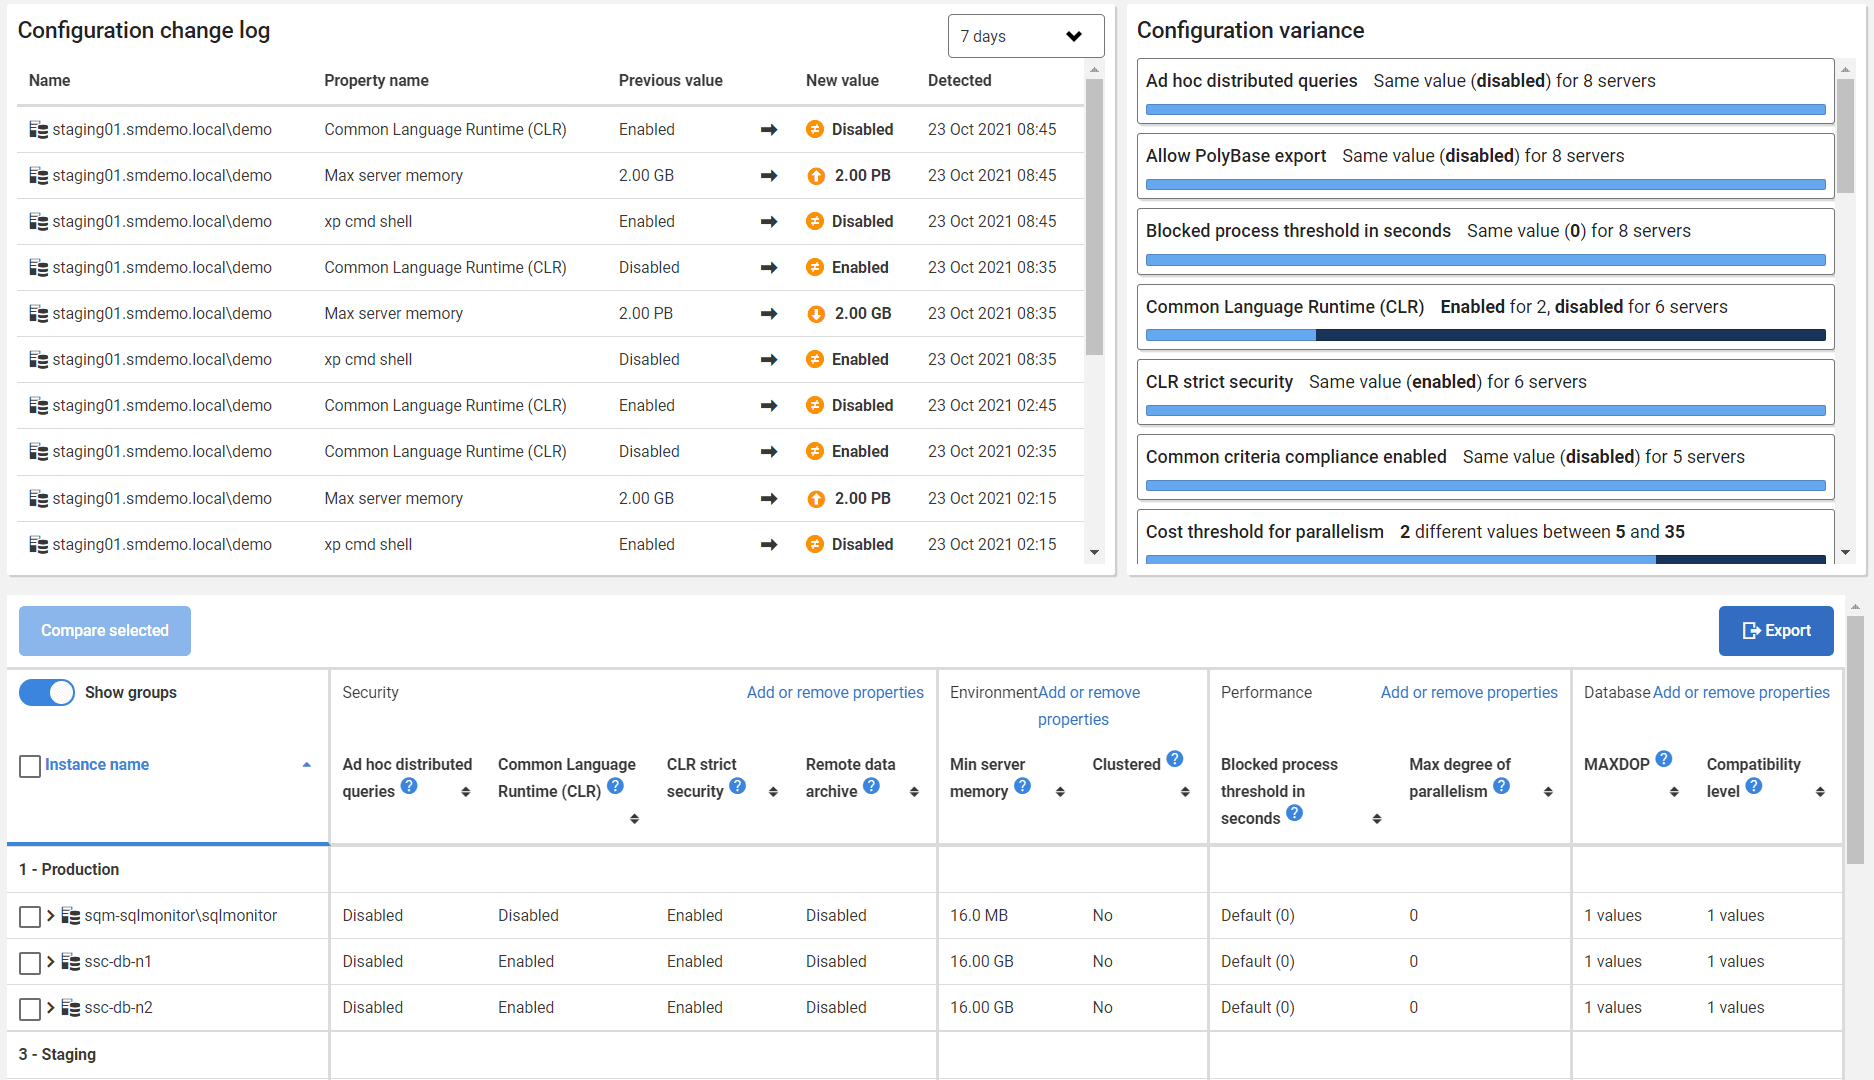Click the Clustered column help icon
1874x1080 pixels.
click(1175, 760)
